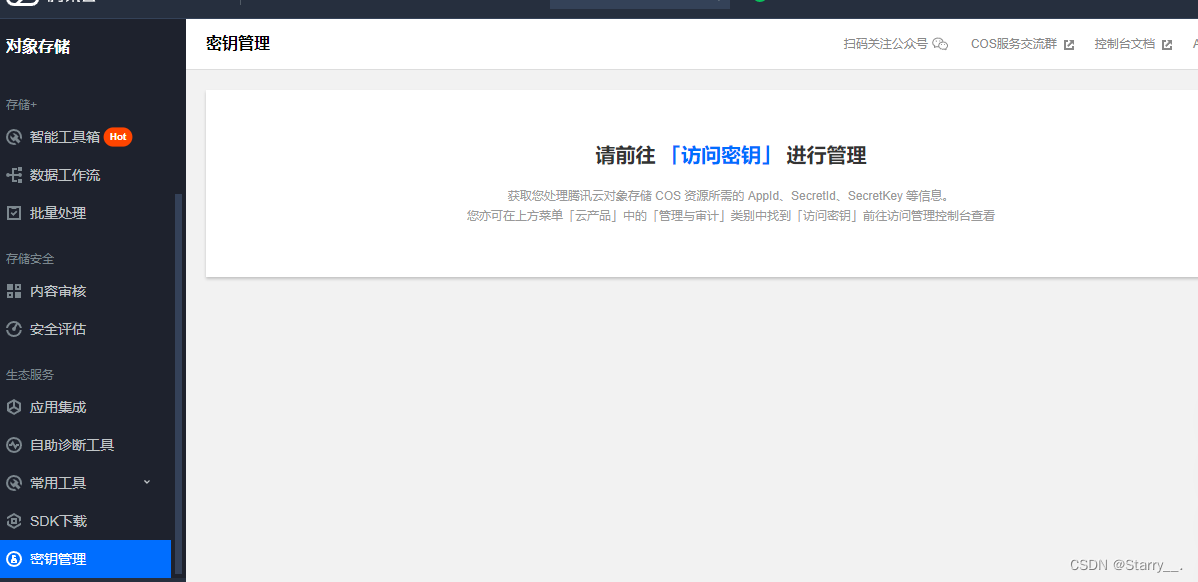Screen dimensions: 1198x582
Task: Click the 智能工具箱 sidebar icon
Action: [14, 137]
